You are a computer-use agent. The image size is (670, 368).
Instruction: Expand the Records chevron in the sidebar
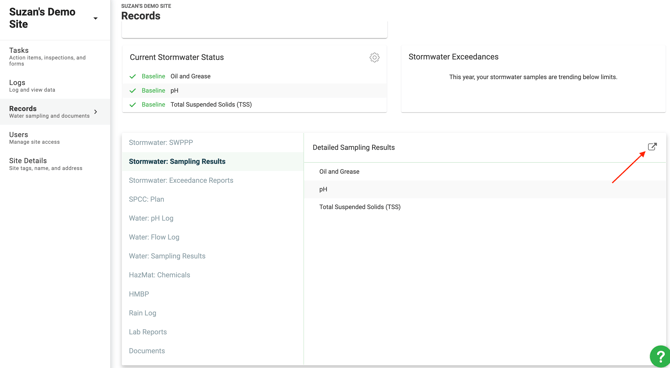[96, 112]
